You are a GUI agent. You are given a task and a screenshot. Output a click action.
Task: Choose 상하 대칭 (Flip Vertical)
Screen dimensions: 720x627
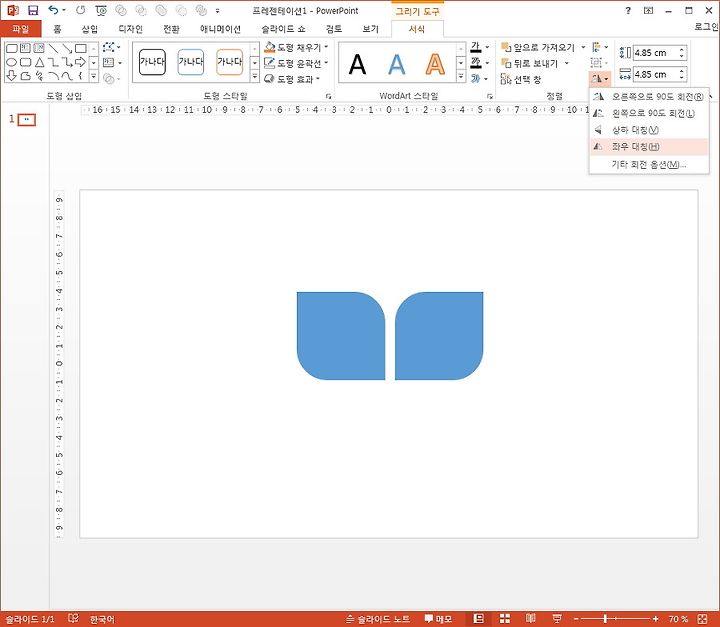[648, 130]
